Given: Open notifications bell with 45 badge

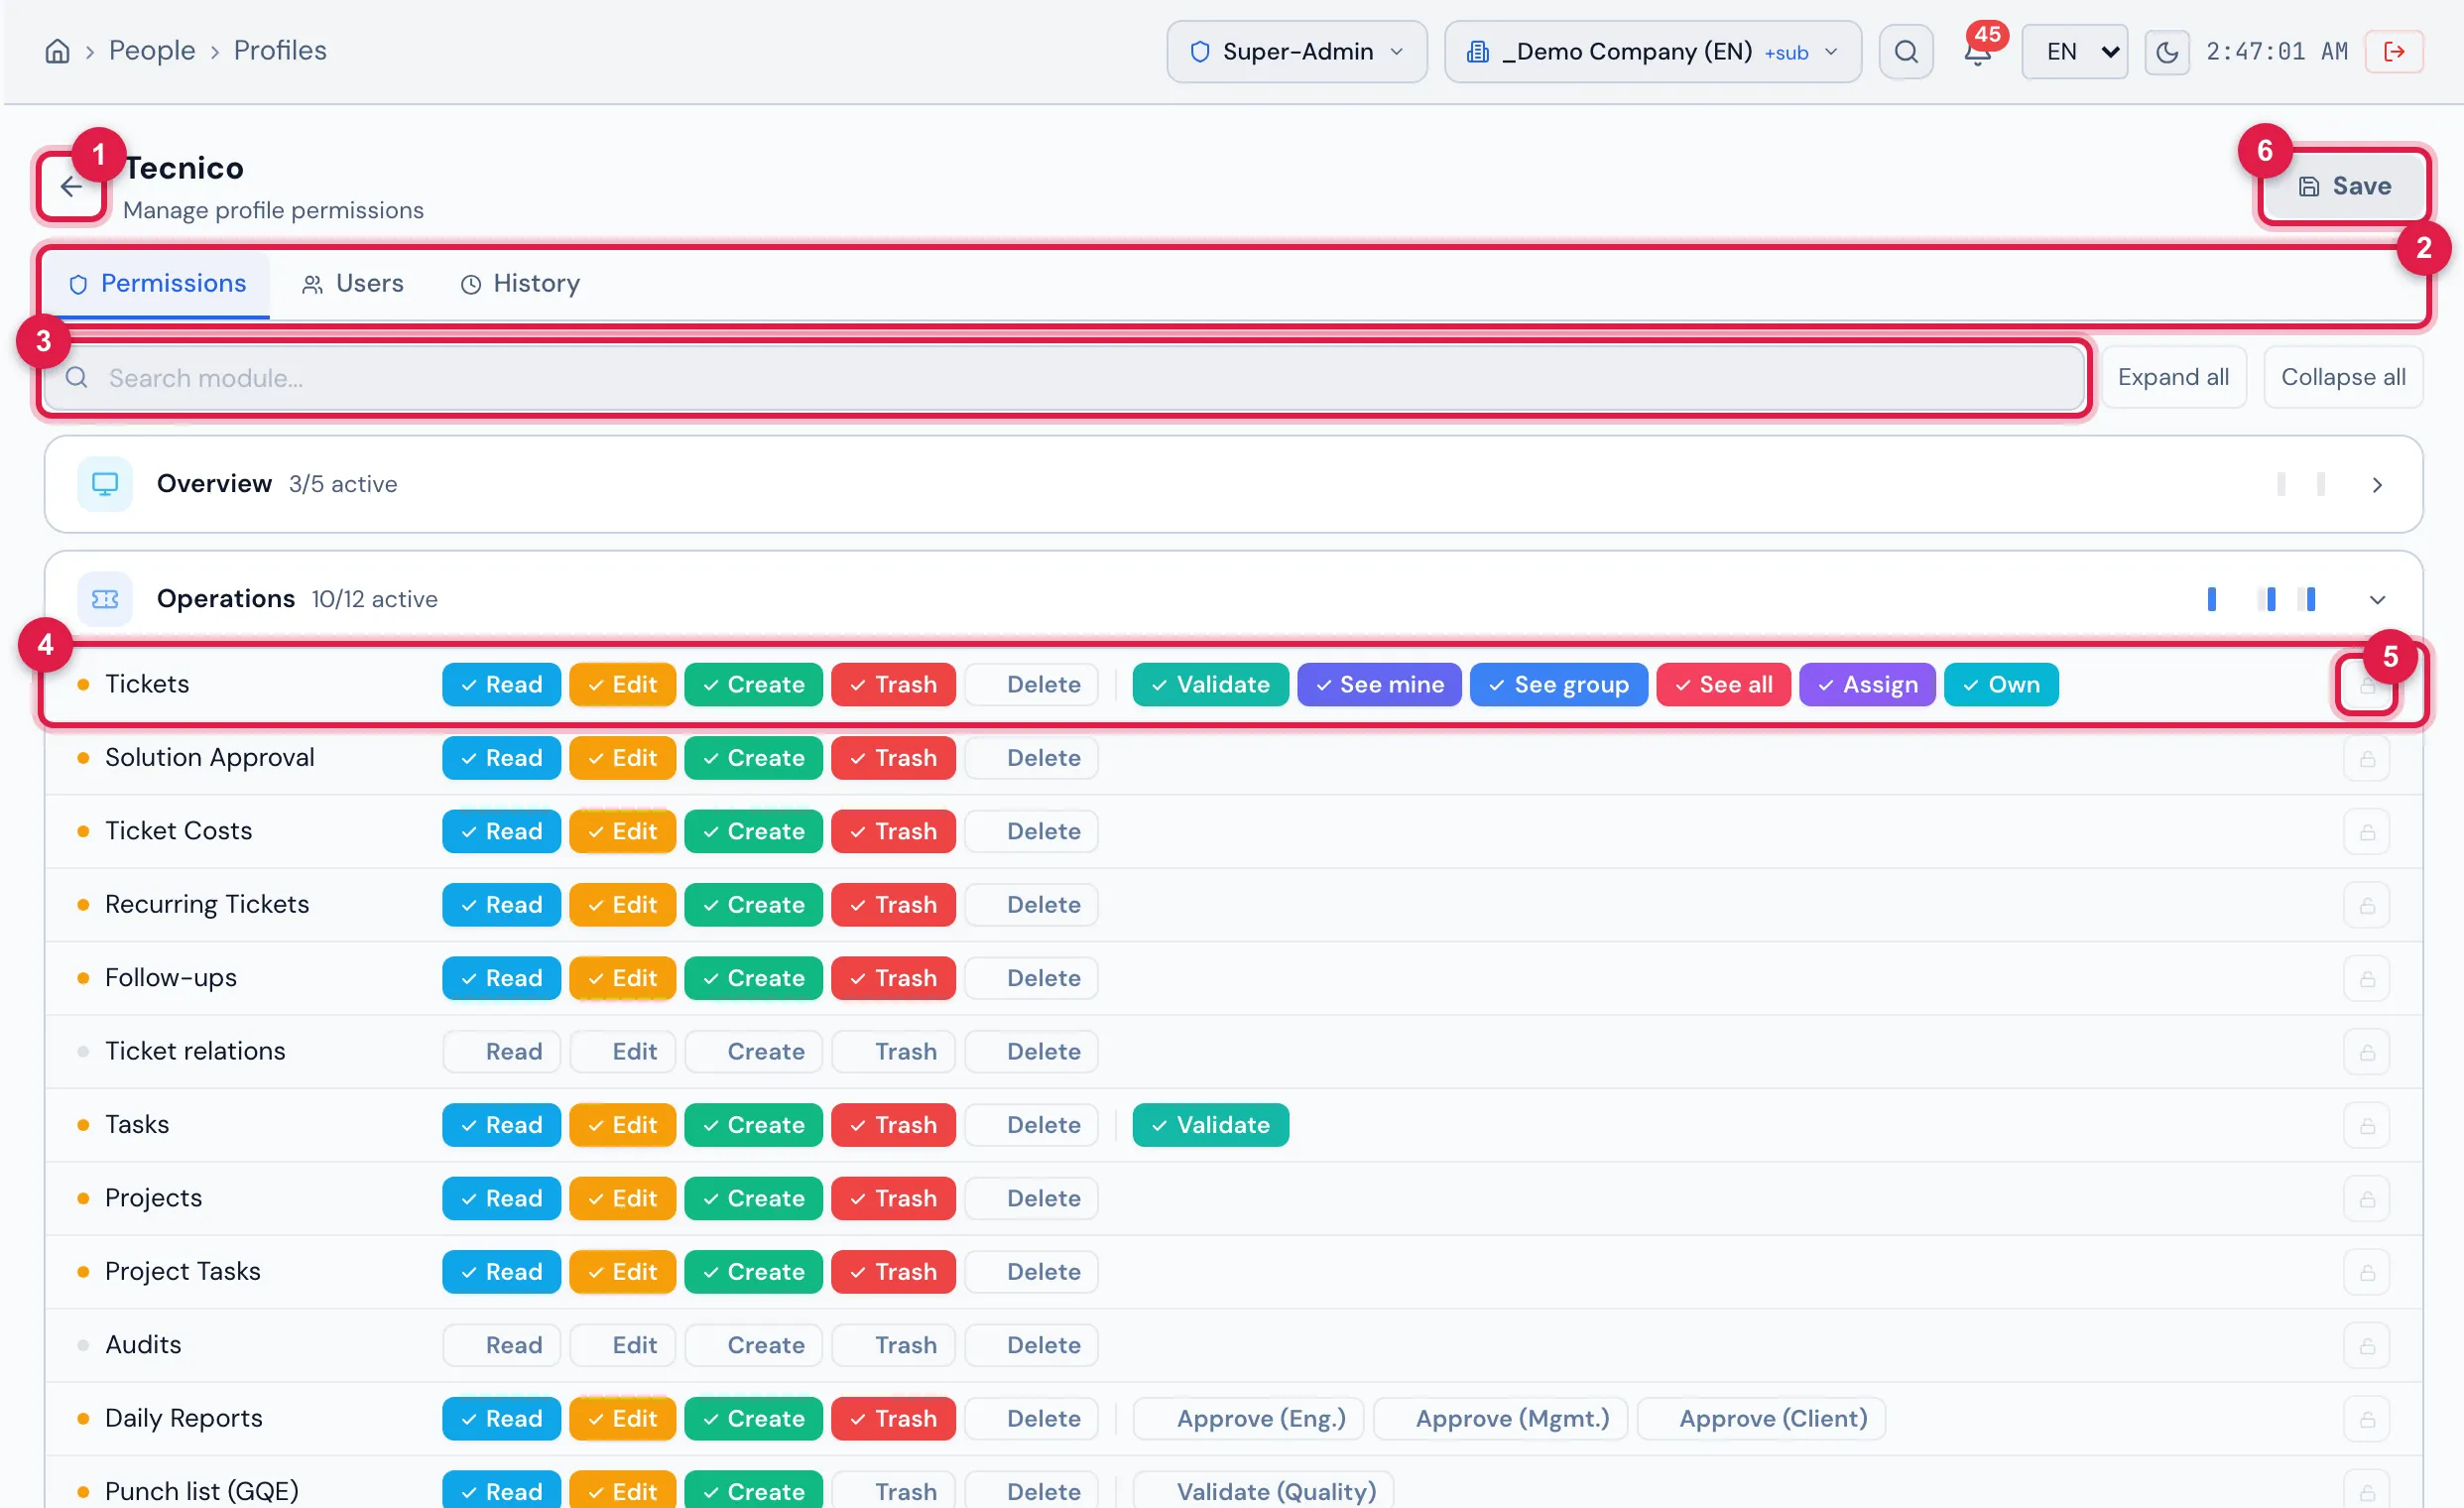Looking at the screenshot, I should point(1977,51).
